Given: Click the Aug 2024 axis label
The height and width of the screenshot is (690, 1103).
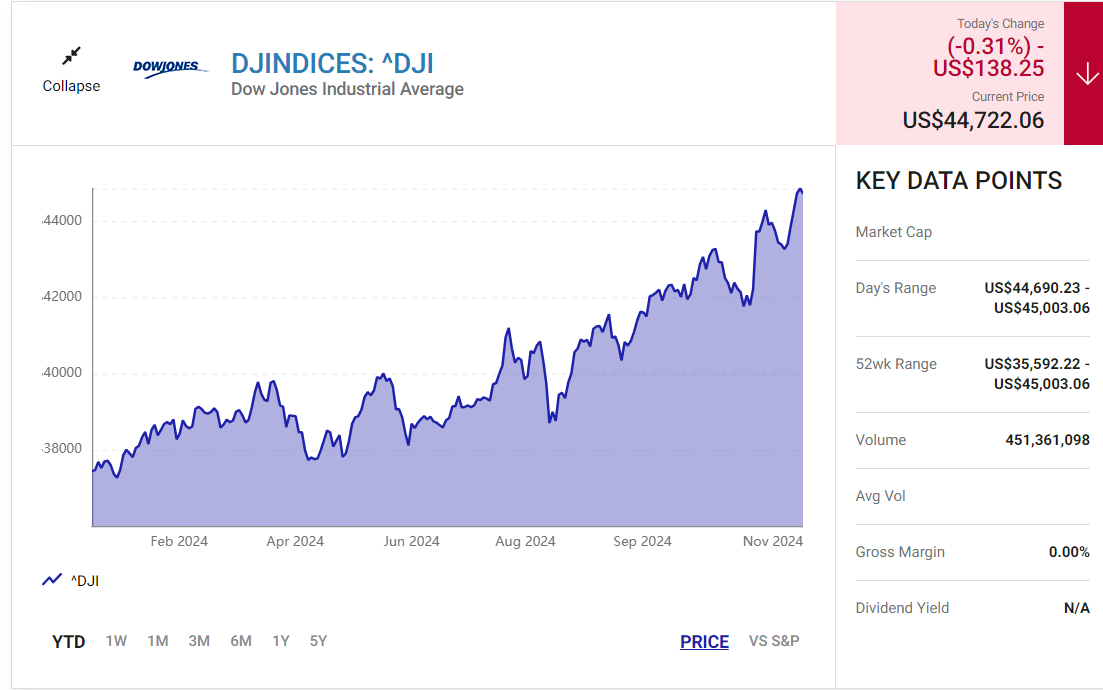Looking at the screenshot, I should tap(525, 542).
